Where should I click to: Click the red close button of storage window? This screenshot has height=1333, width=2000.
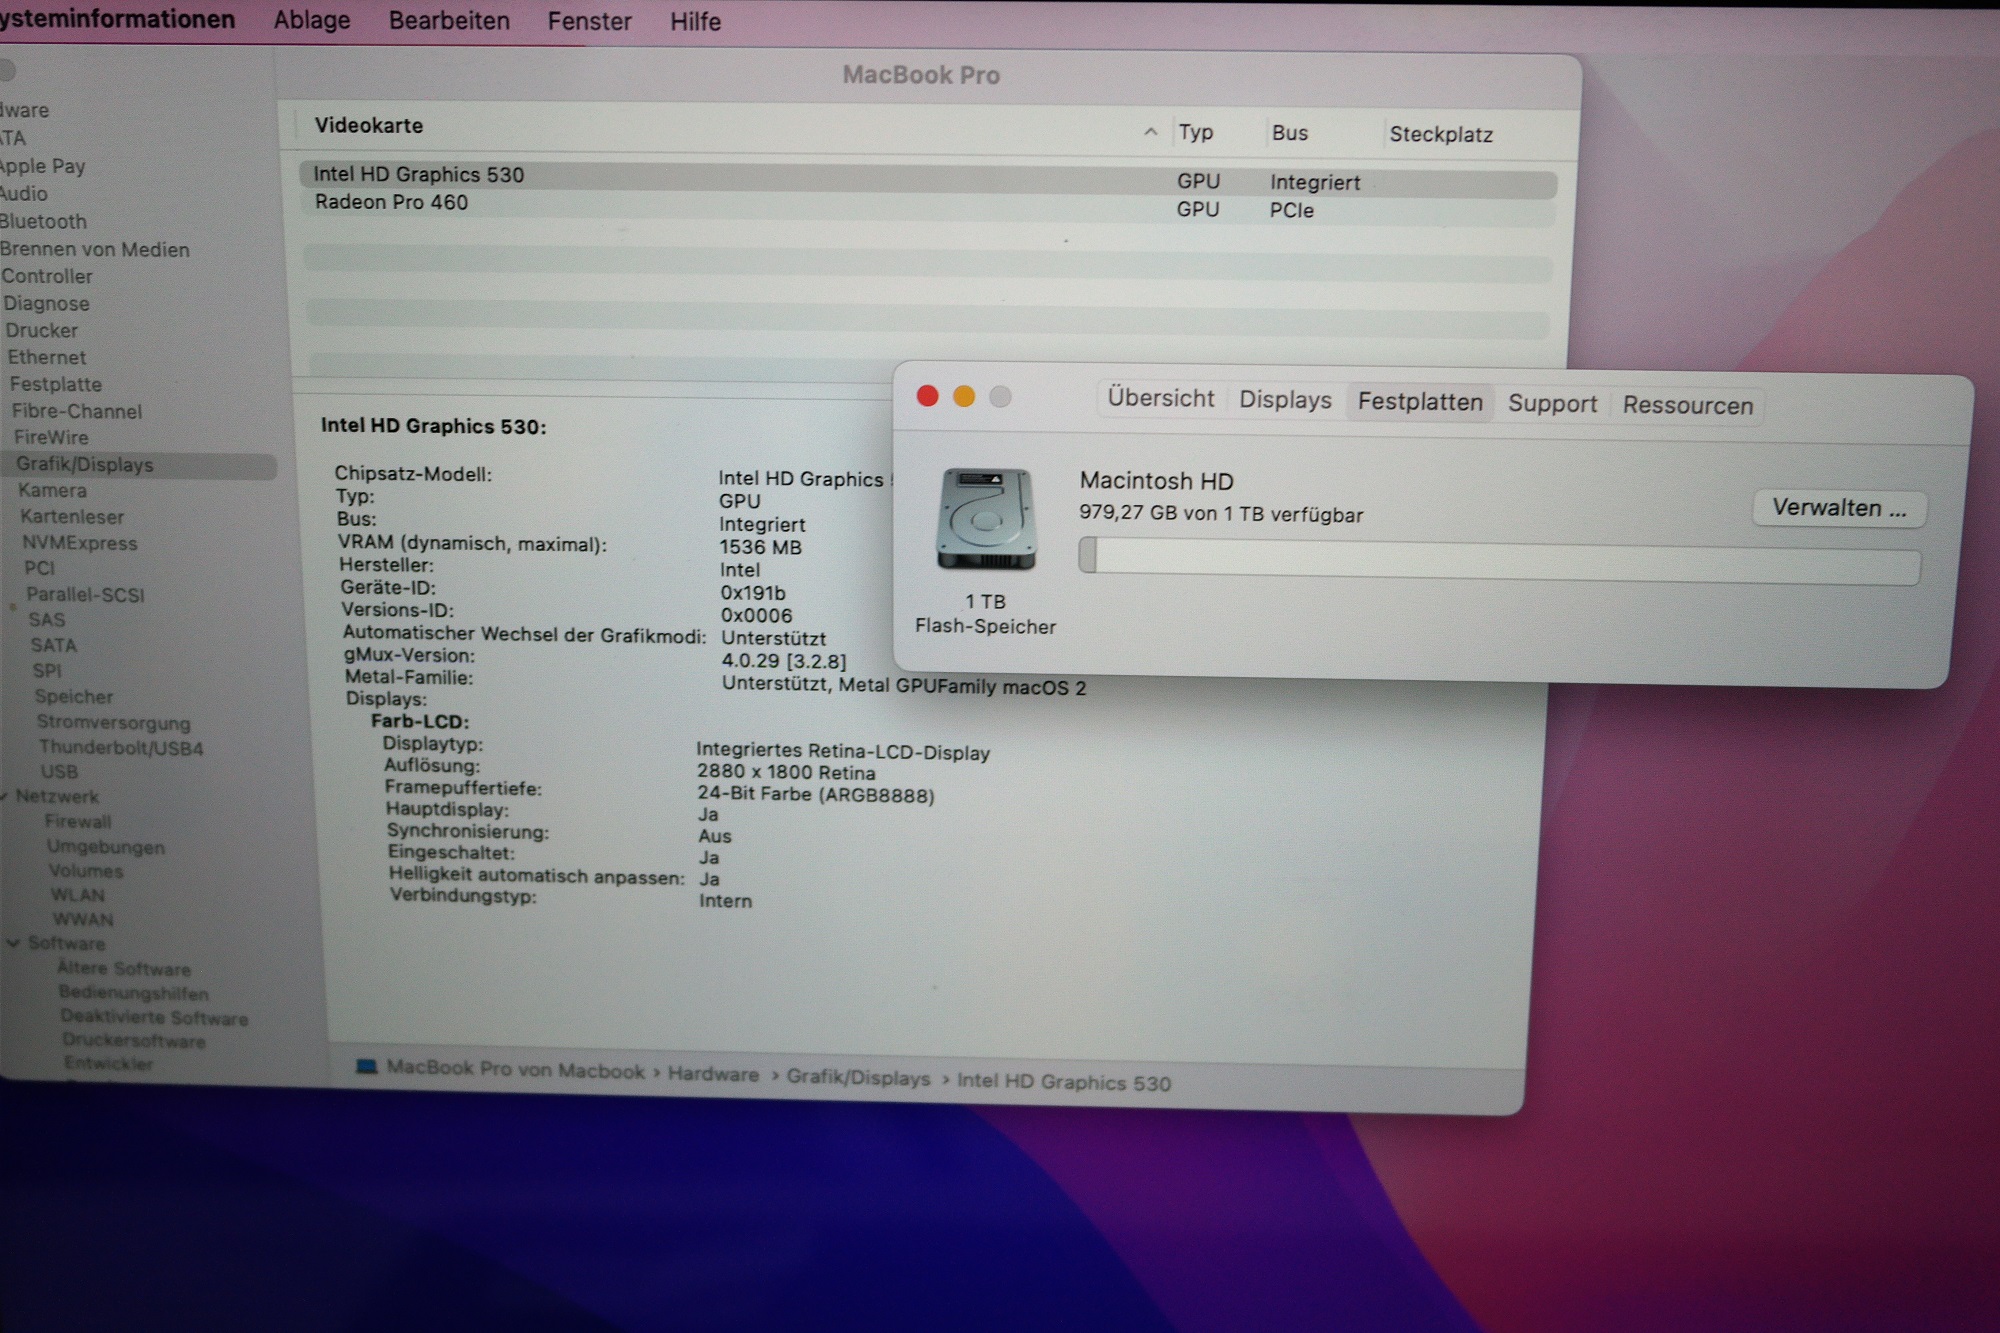tap(928, 396)
